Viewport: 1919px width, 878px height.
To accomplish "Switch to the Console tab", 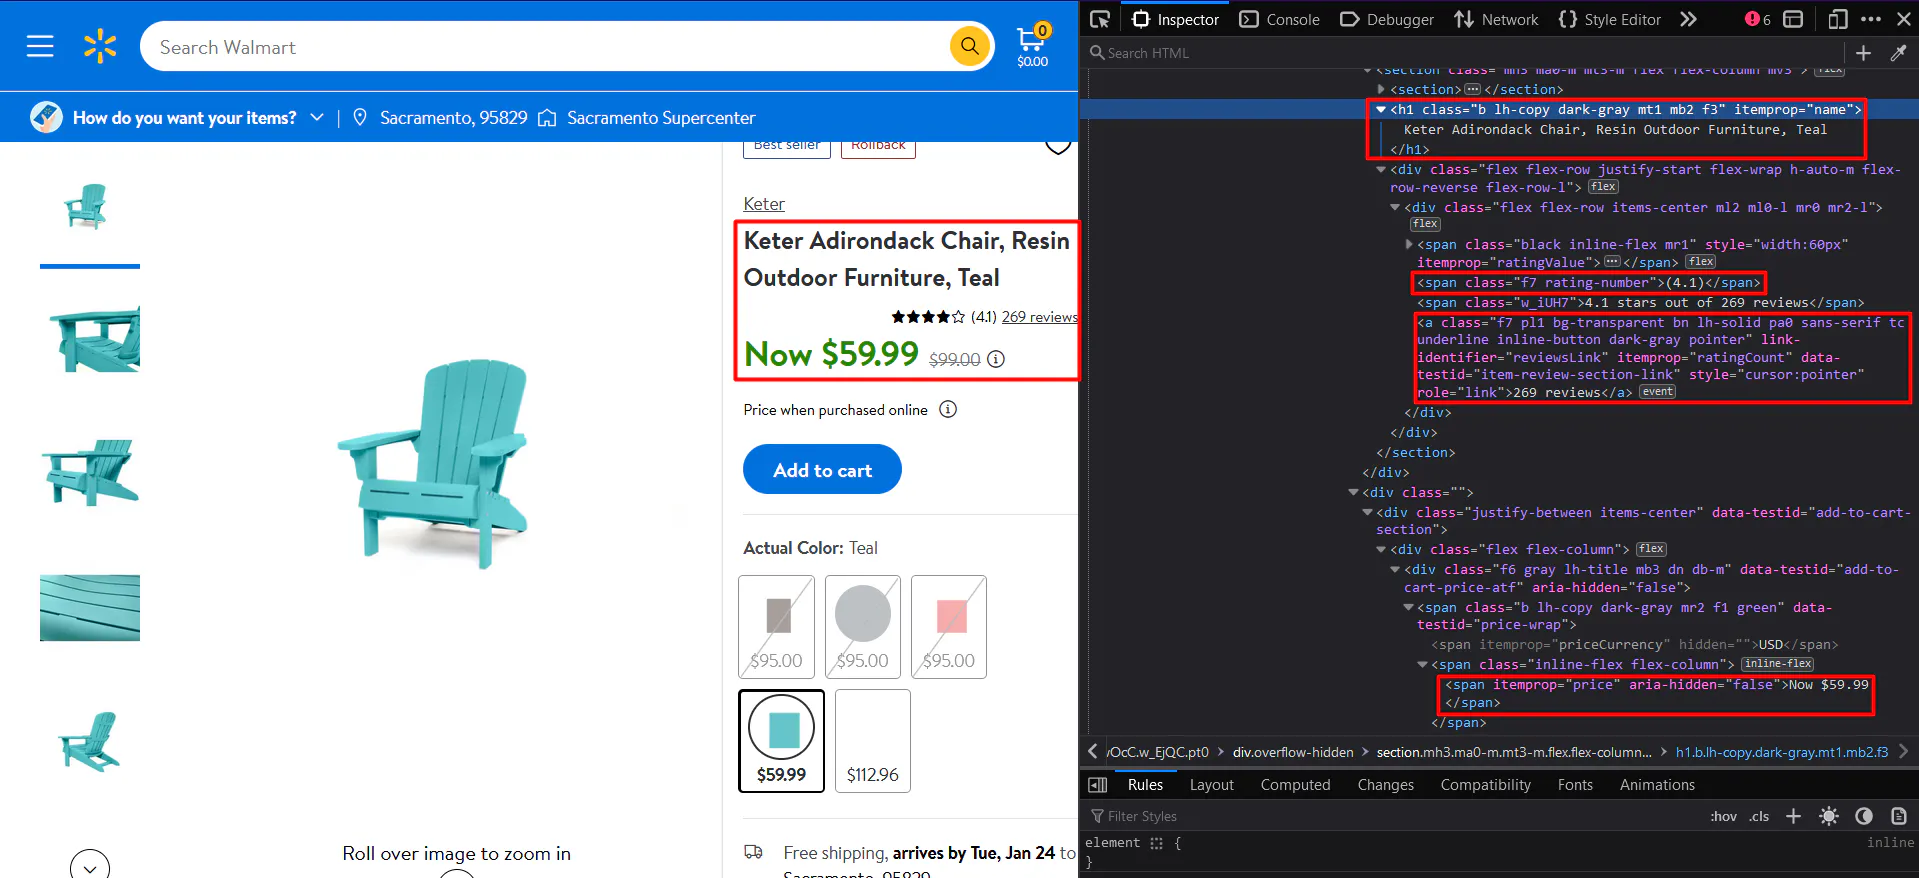I will (1279, 19).
